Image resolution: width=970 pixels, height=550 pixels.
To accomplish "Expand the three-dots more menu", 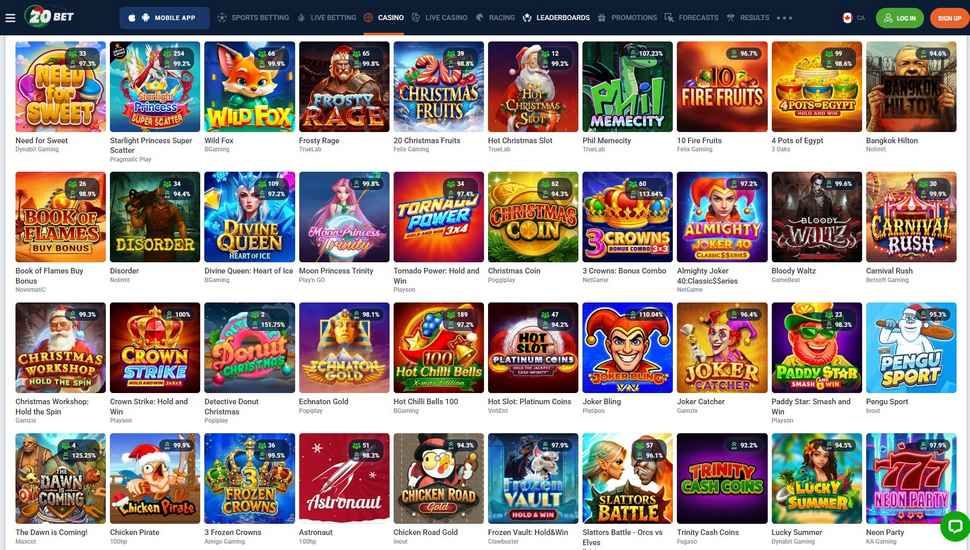I will (784, 18).
